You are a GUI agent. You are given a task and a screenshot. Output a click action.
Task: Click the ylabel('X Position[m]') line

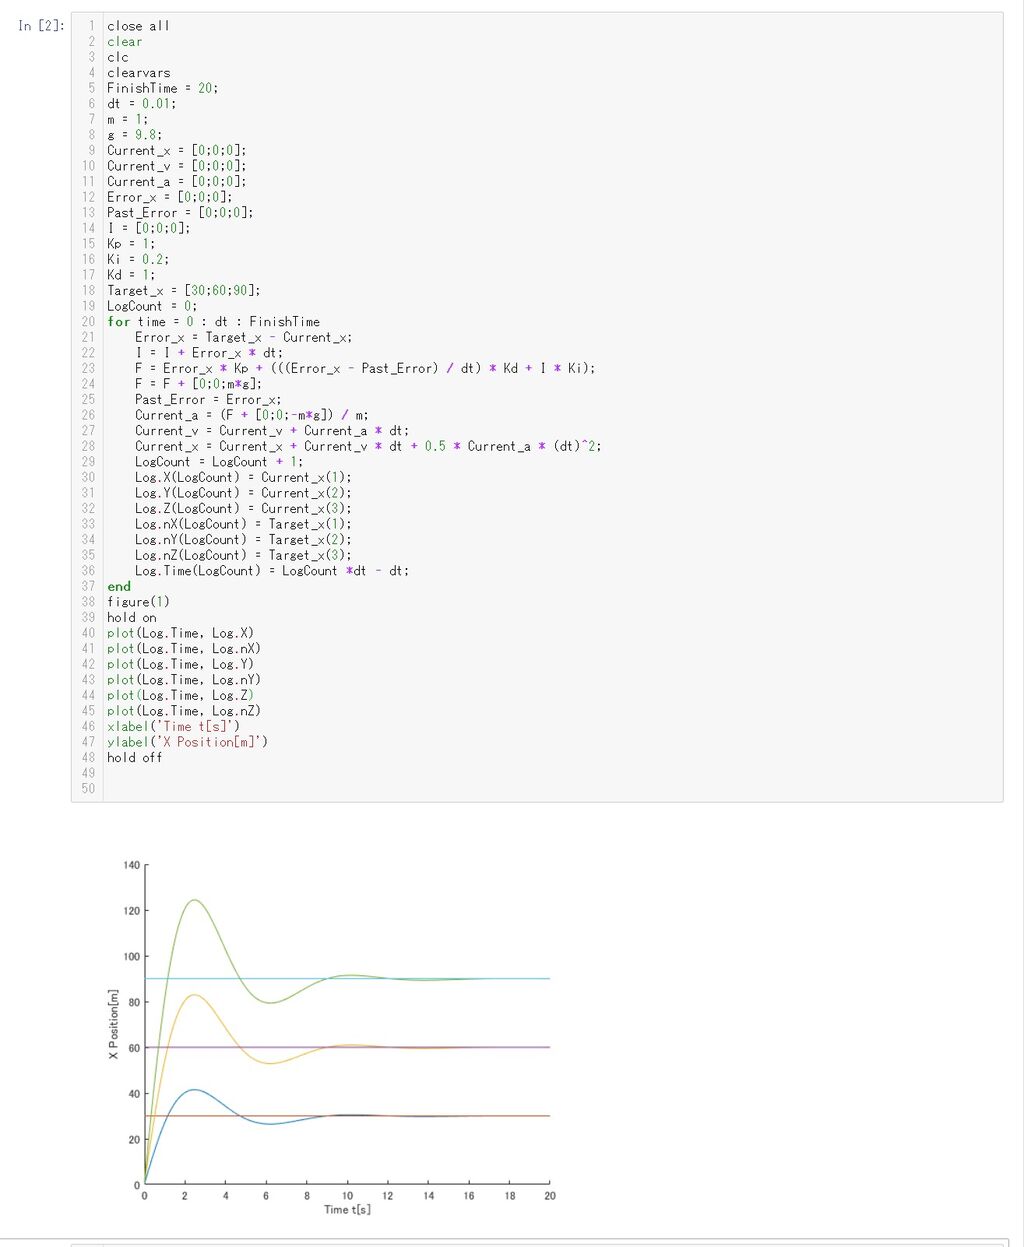187,742
